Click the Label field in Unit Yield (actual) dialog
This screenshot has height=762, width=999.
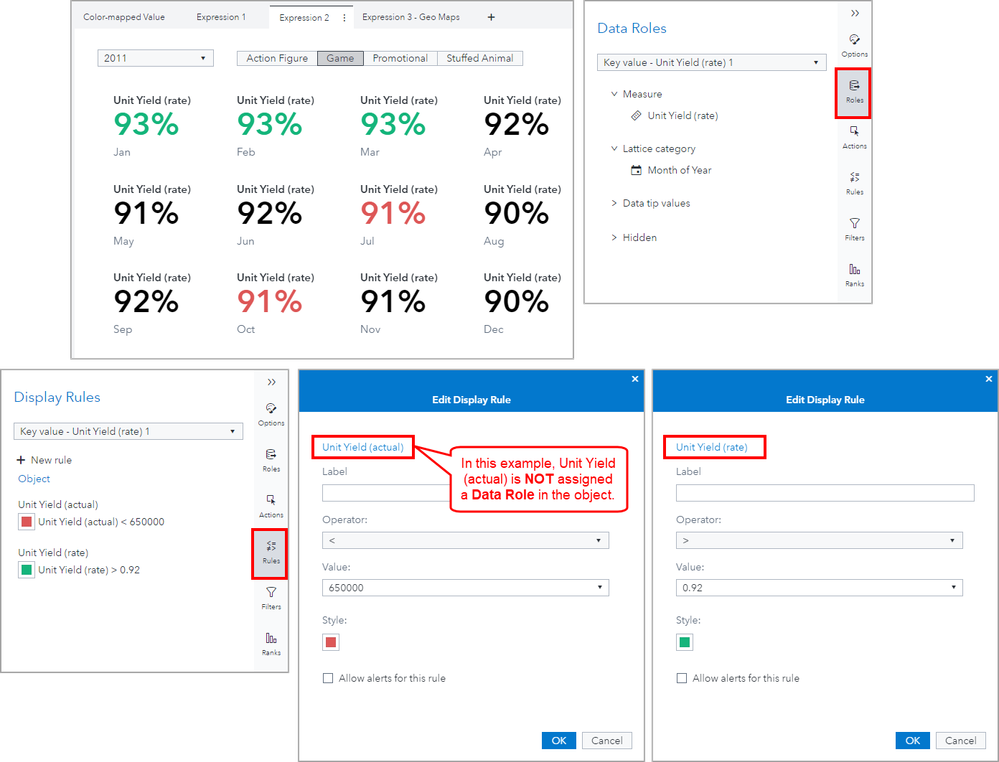click(386, 493)
